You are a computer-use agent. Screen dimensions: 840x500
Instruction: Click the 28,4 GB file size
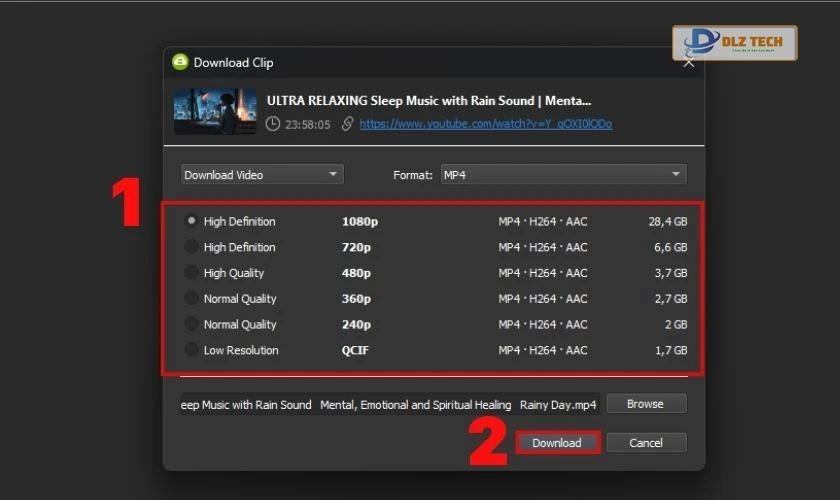click(x=668, y=221)
